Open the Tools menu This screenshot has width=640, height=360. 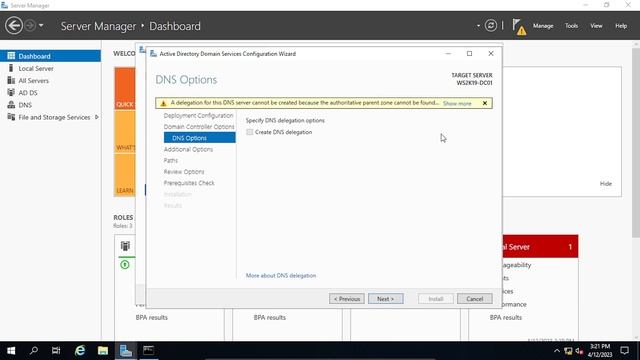[571, 26]
